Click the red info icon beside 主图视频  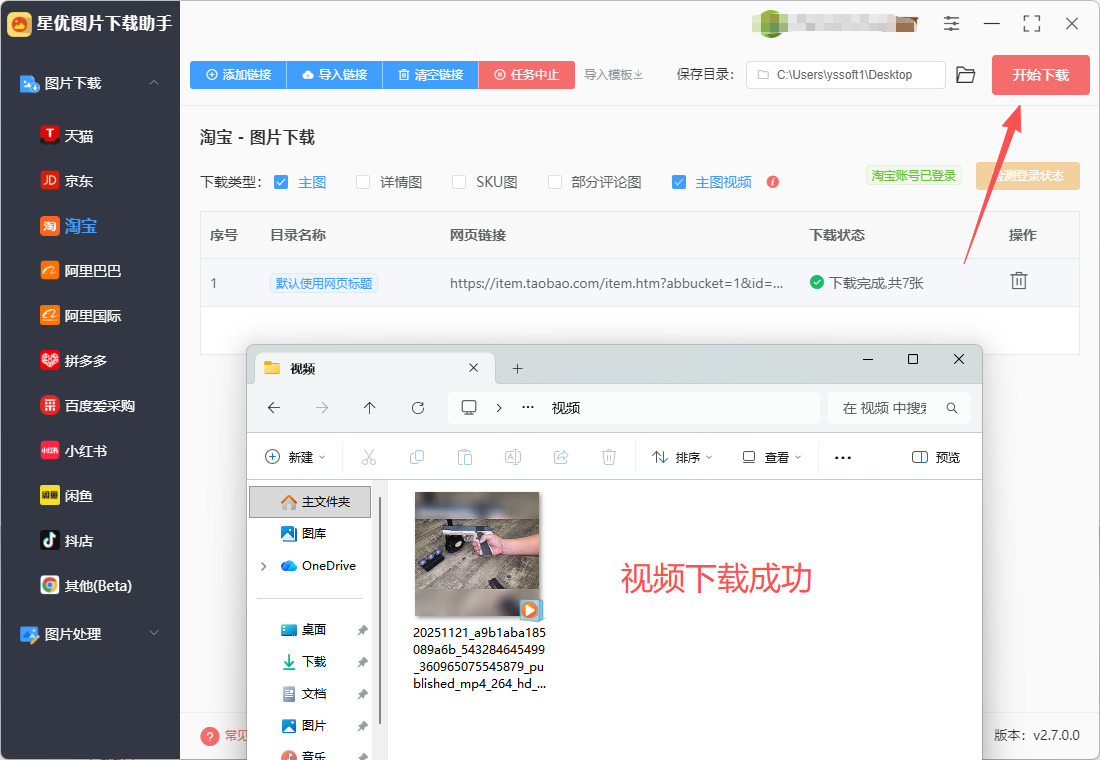772,182
